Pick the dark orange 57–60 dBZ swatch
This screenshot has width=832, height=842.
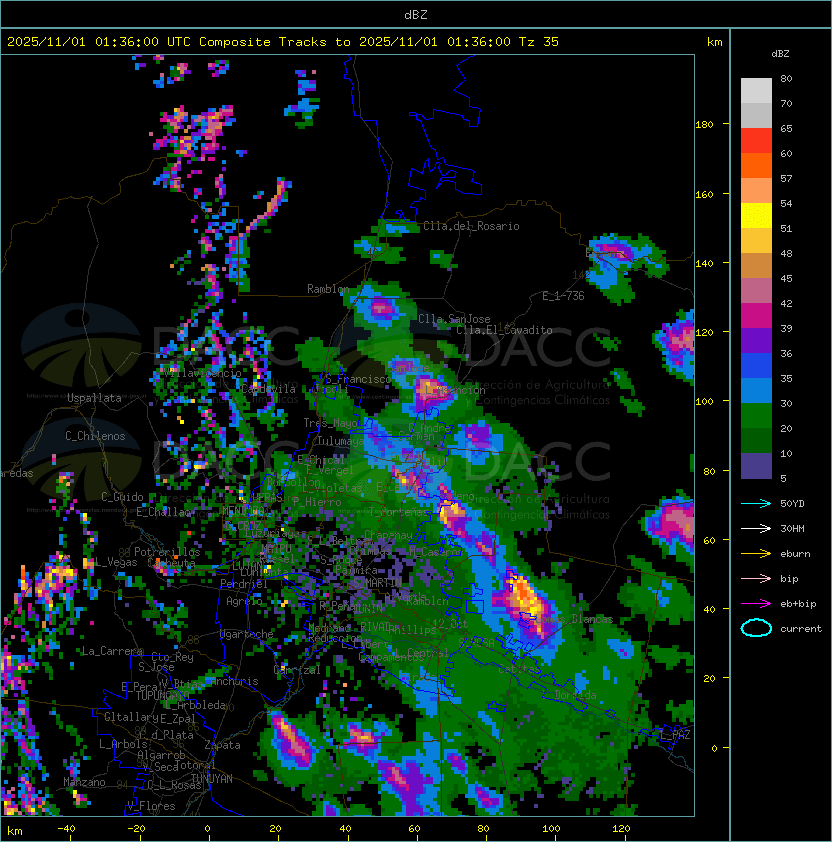756,165
